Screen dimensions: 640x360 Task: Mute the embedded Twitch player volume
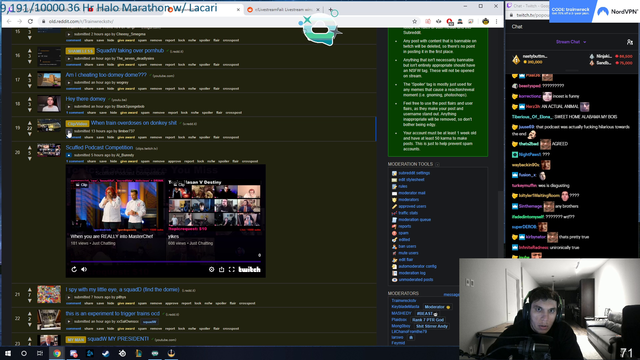[84, 269]
